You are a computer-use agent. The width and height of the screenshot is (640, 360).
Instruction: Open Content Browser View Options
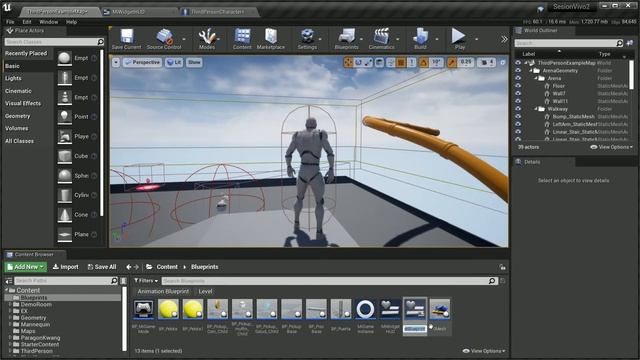click(484, 351)
